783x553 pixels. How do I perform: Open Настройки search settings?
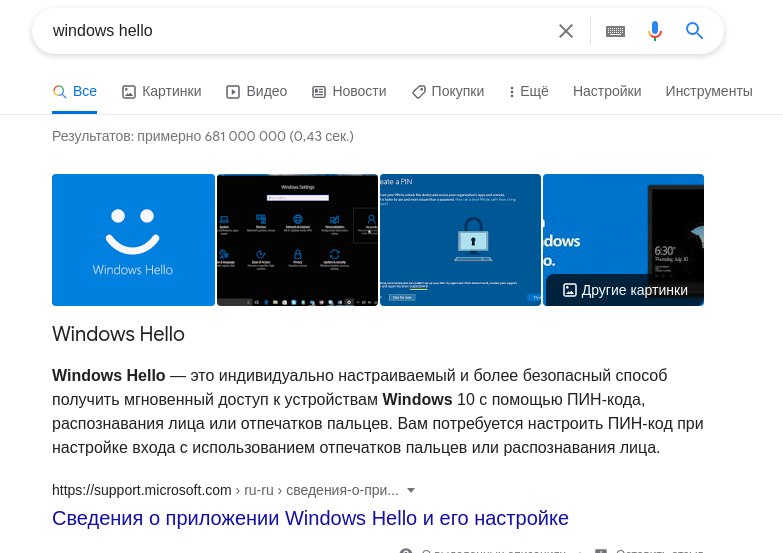607,91
